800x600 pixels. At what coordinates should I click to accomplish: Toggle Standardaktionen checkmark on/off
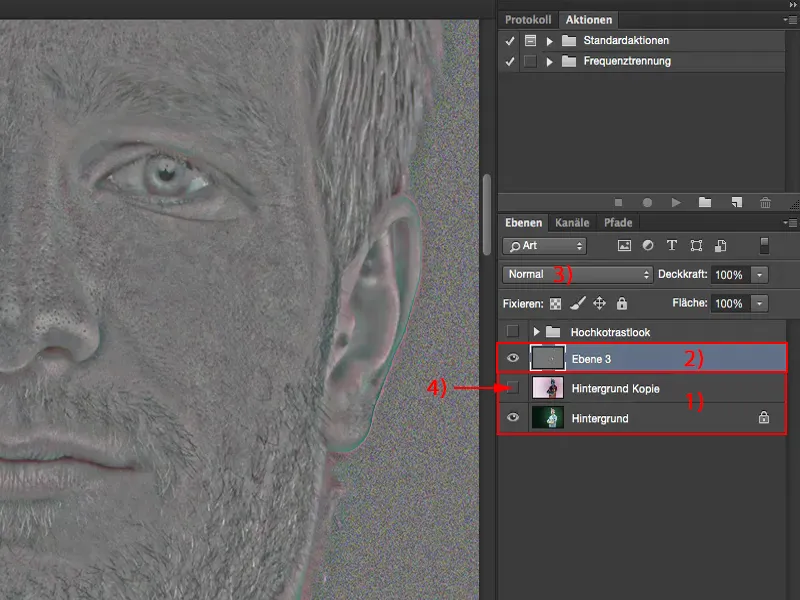point(509,41)
